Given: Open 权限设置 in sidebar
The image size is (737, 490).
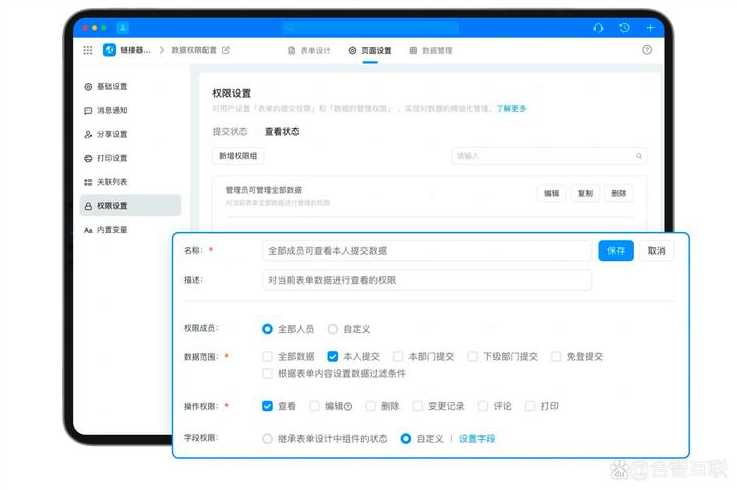Looking at the screenshot, I should [x=130, y=205].
